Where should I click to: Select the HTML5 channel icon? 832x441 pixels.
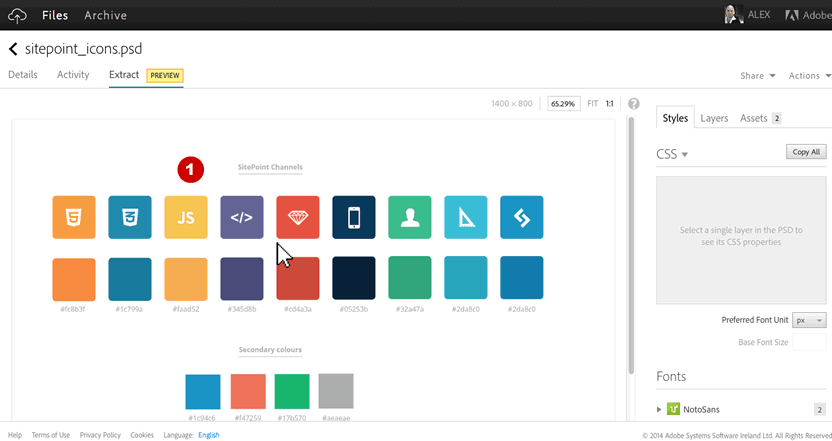point(74,217)
